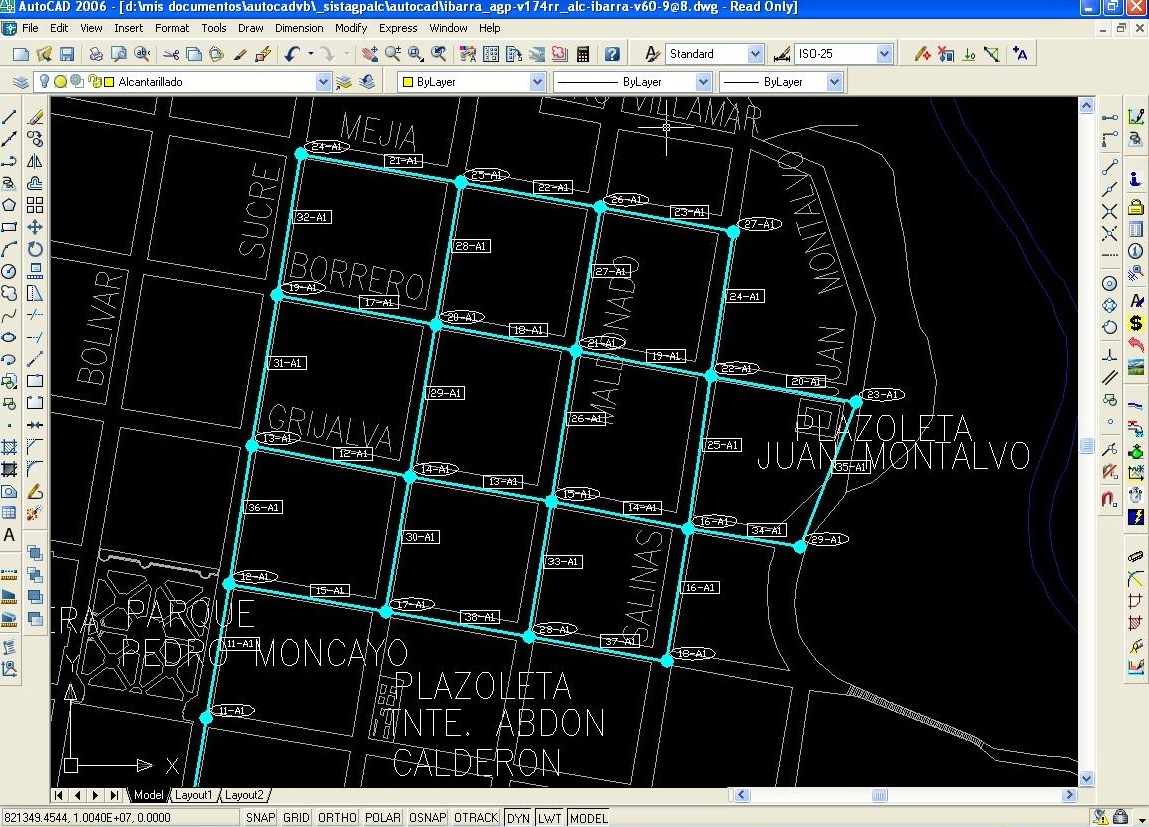Viewport: 1149px width, 827px height.
Task: Click the Undo arrow icon
Action: [x=292, y=54]
